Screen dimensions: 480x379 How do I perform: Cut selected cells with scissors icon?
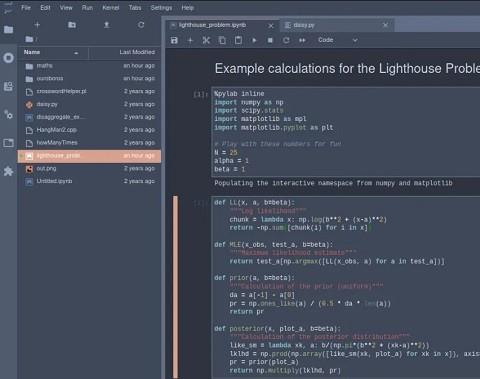(x=206, y=40)
